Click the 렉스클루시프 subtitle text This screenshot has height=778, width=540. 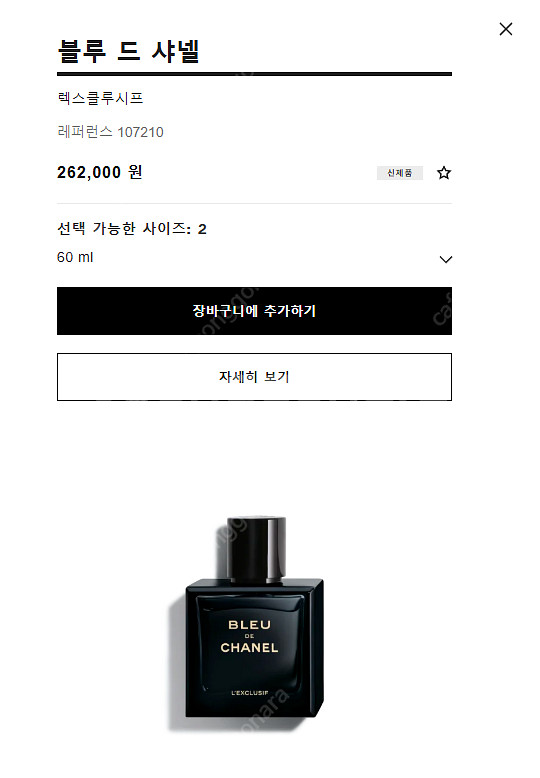[100, 98]
